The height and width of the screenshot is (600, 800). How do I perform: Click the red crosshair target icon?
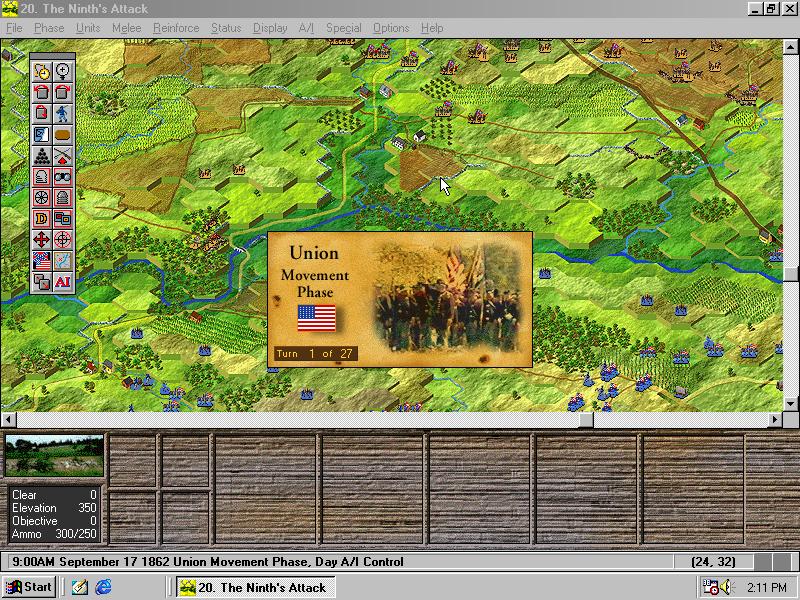(x=62, y=239)
